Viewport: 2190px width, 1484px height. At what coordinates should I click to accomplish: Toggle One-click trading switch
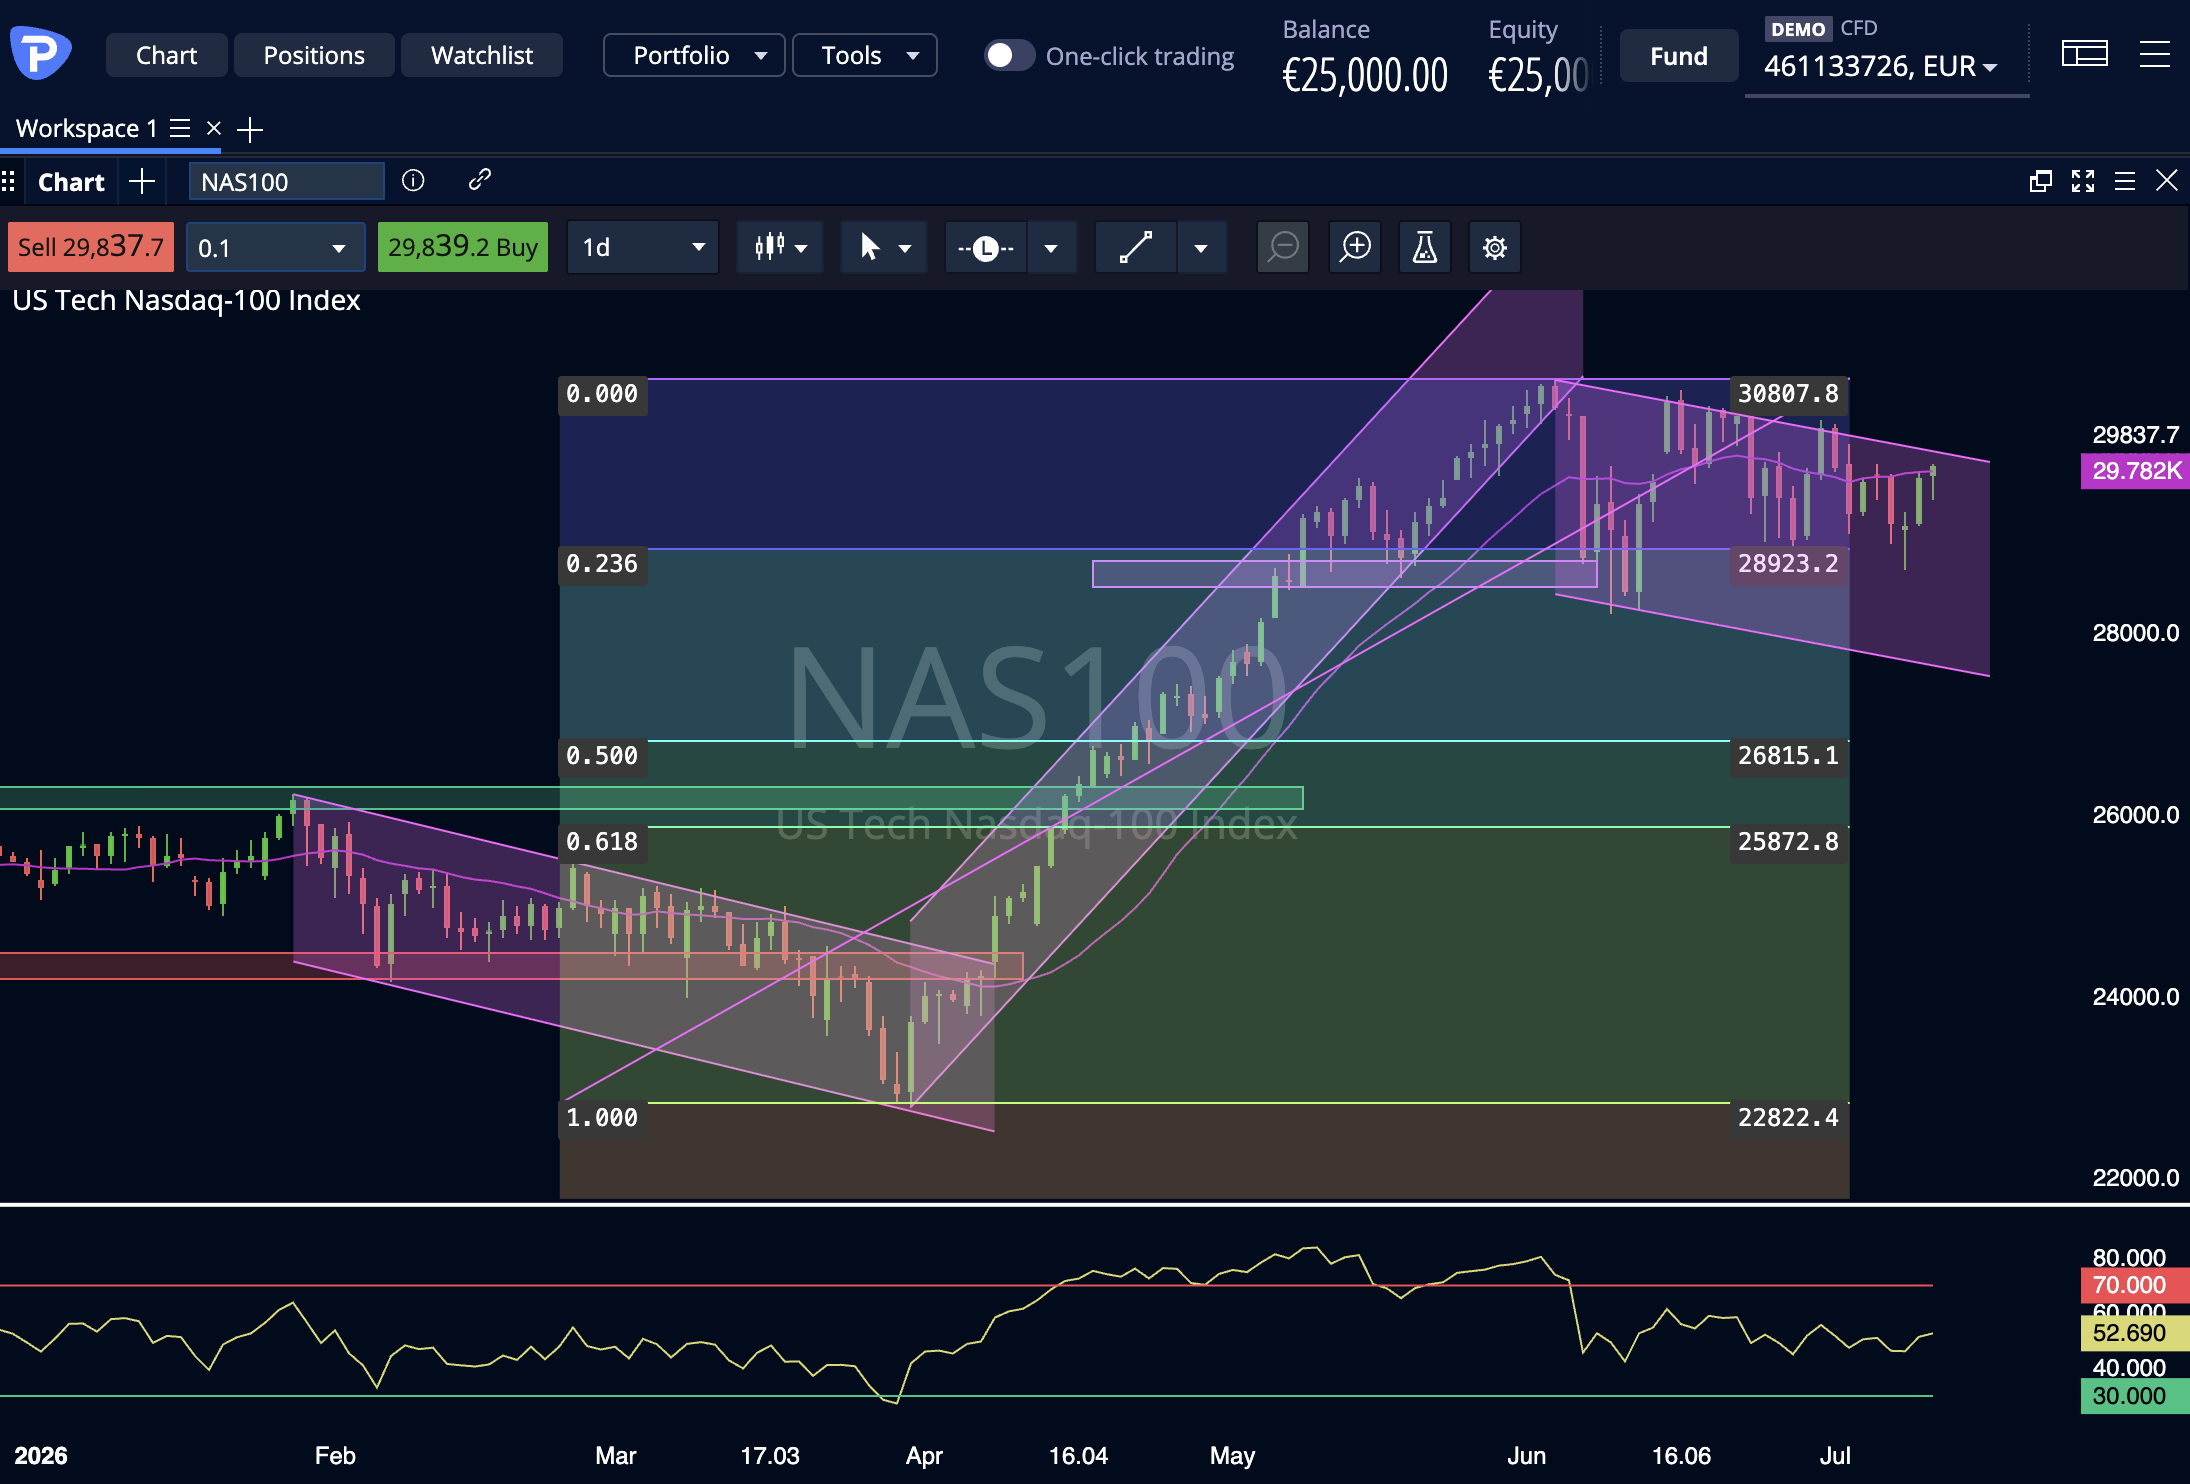[x=1009, y=55]
